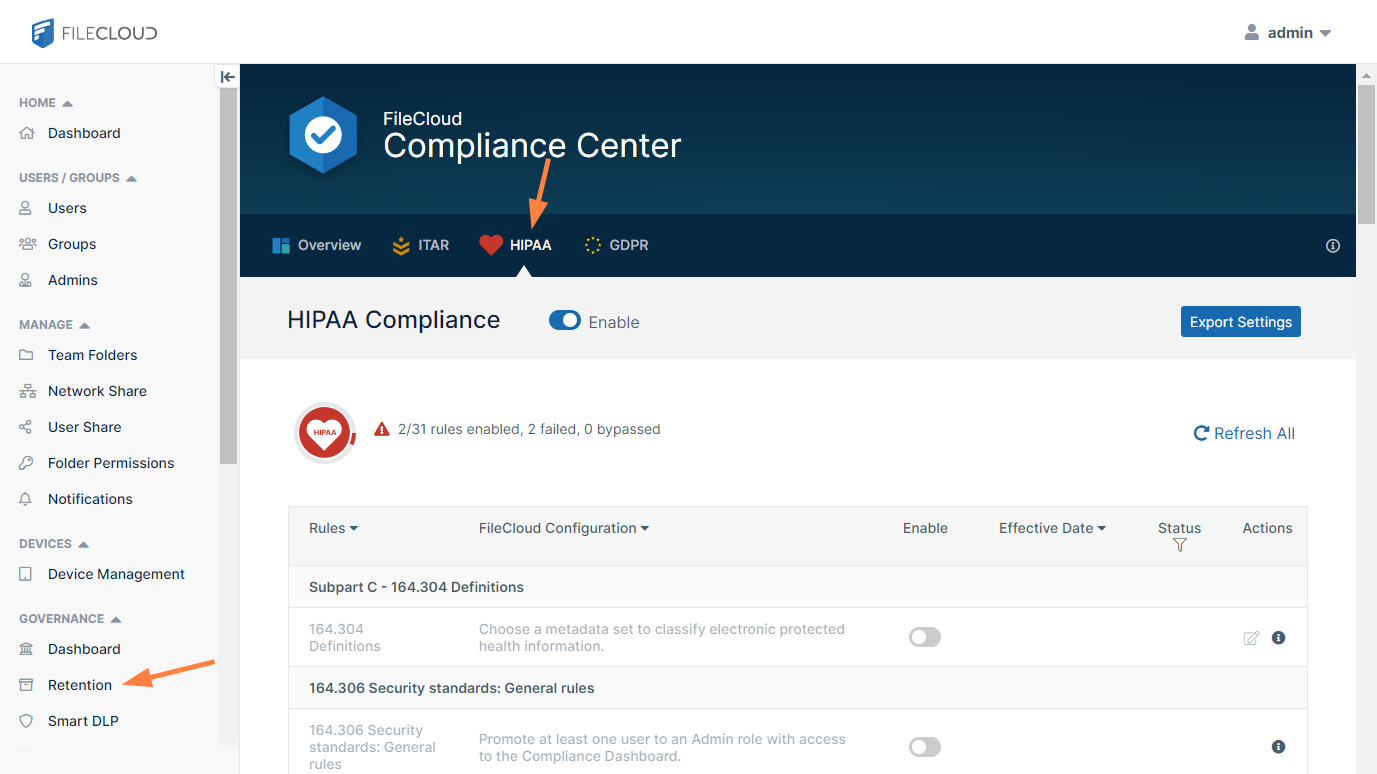Click the main page vertical scrollbar

(x=1366, y=150)
